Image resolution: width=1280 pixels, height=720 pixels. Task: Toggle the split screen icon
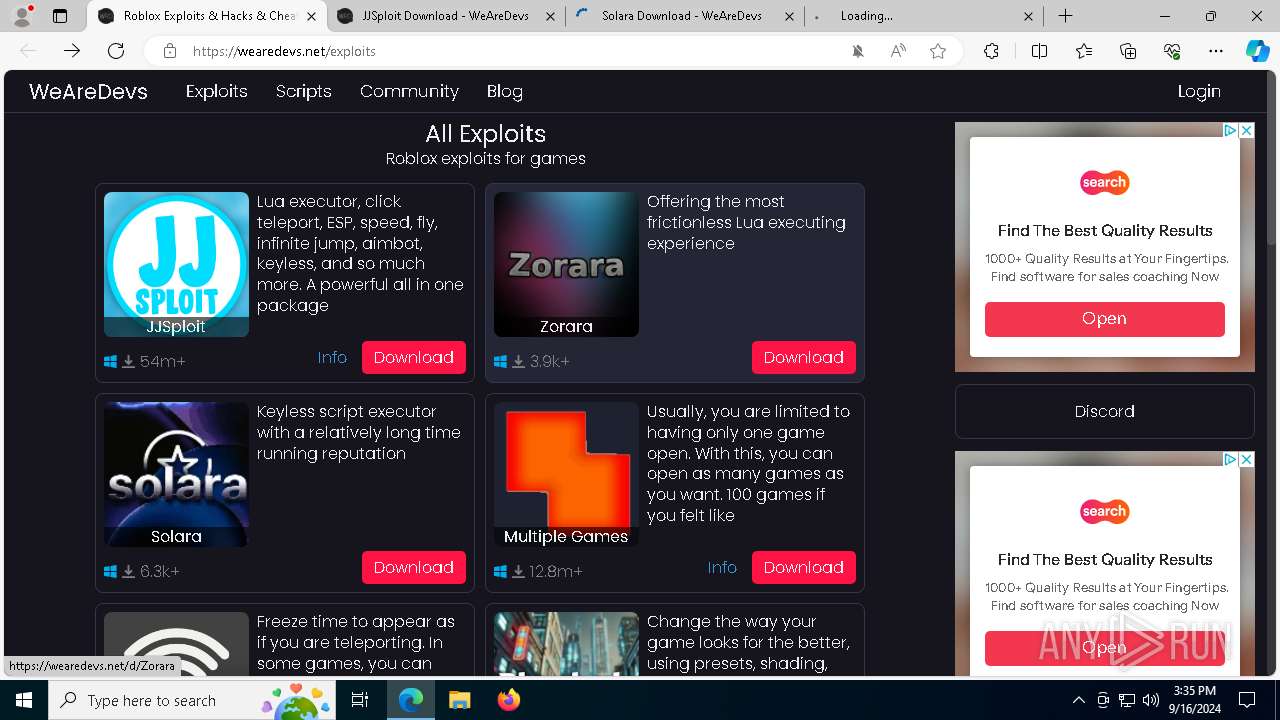1039,51
